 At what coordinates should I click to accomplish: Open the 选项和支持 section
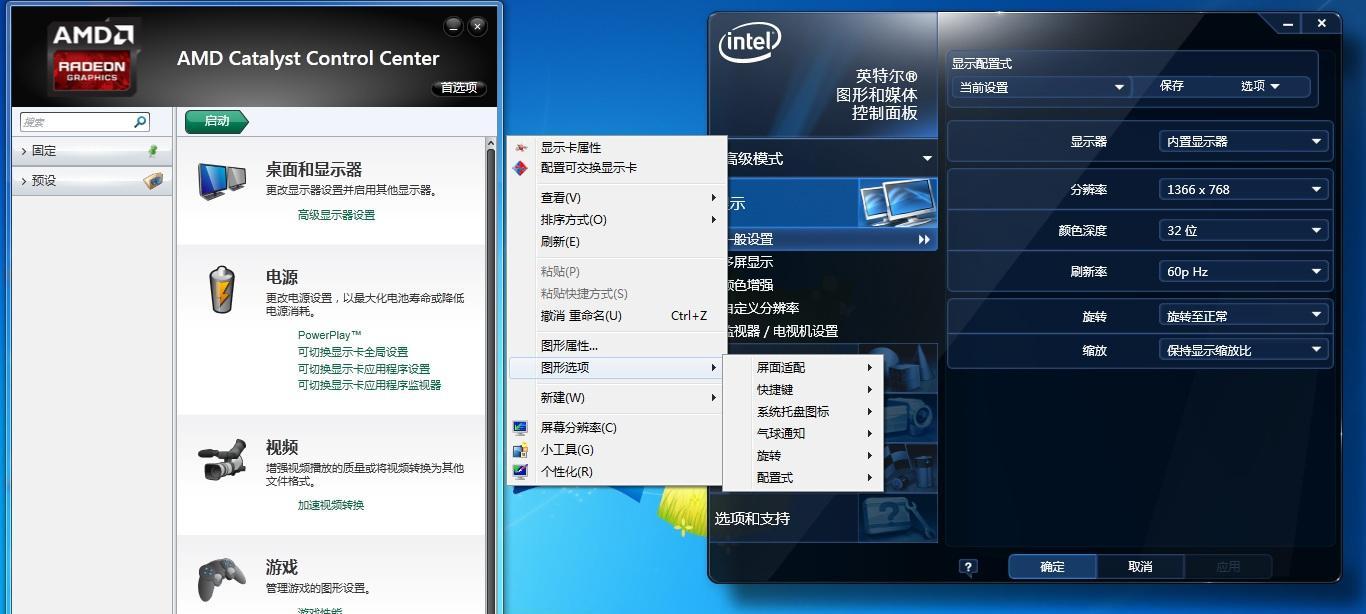tap(825, 518)
